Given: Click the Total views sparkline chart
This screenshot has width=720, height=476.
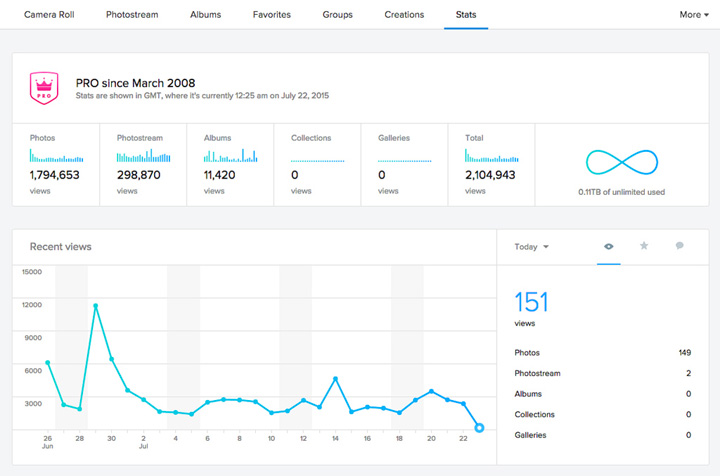Looking at the screenshot, I should [492, 156].
